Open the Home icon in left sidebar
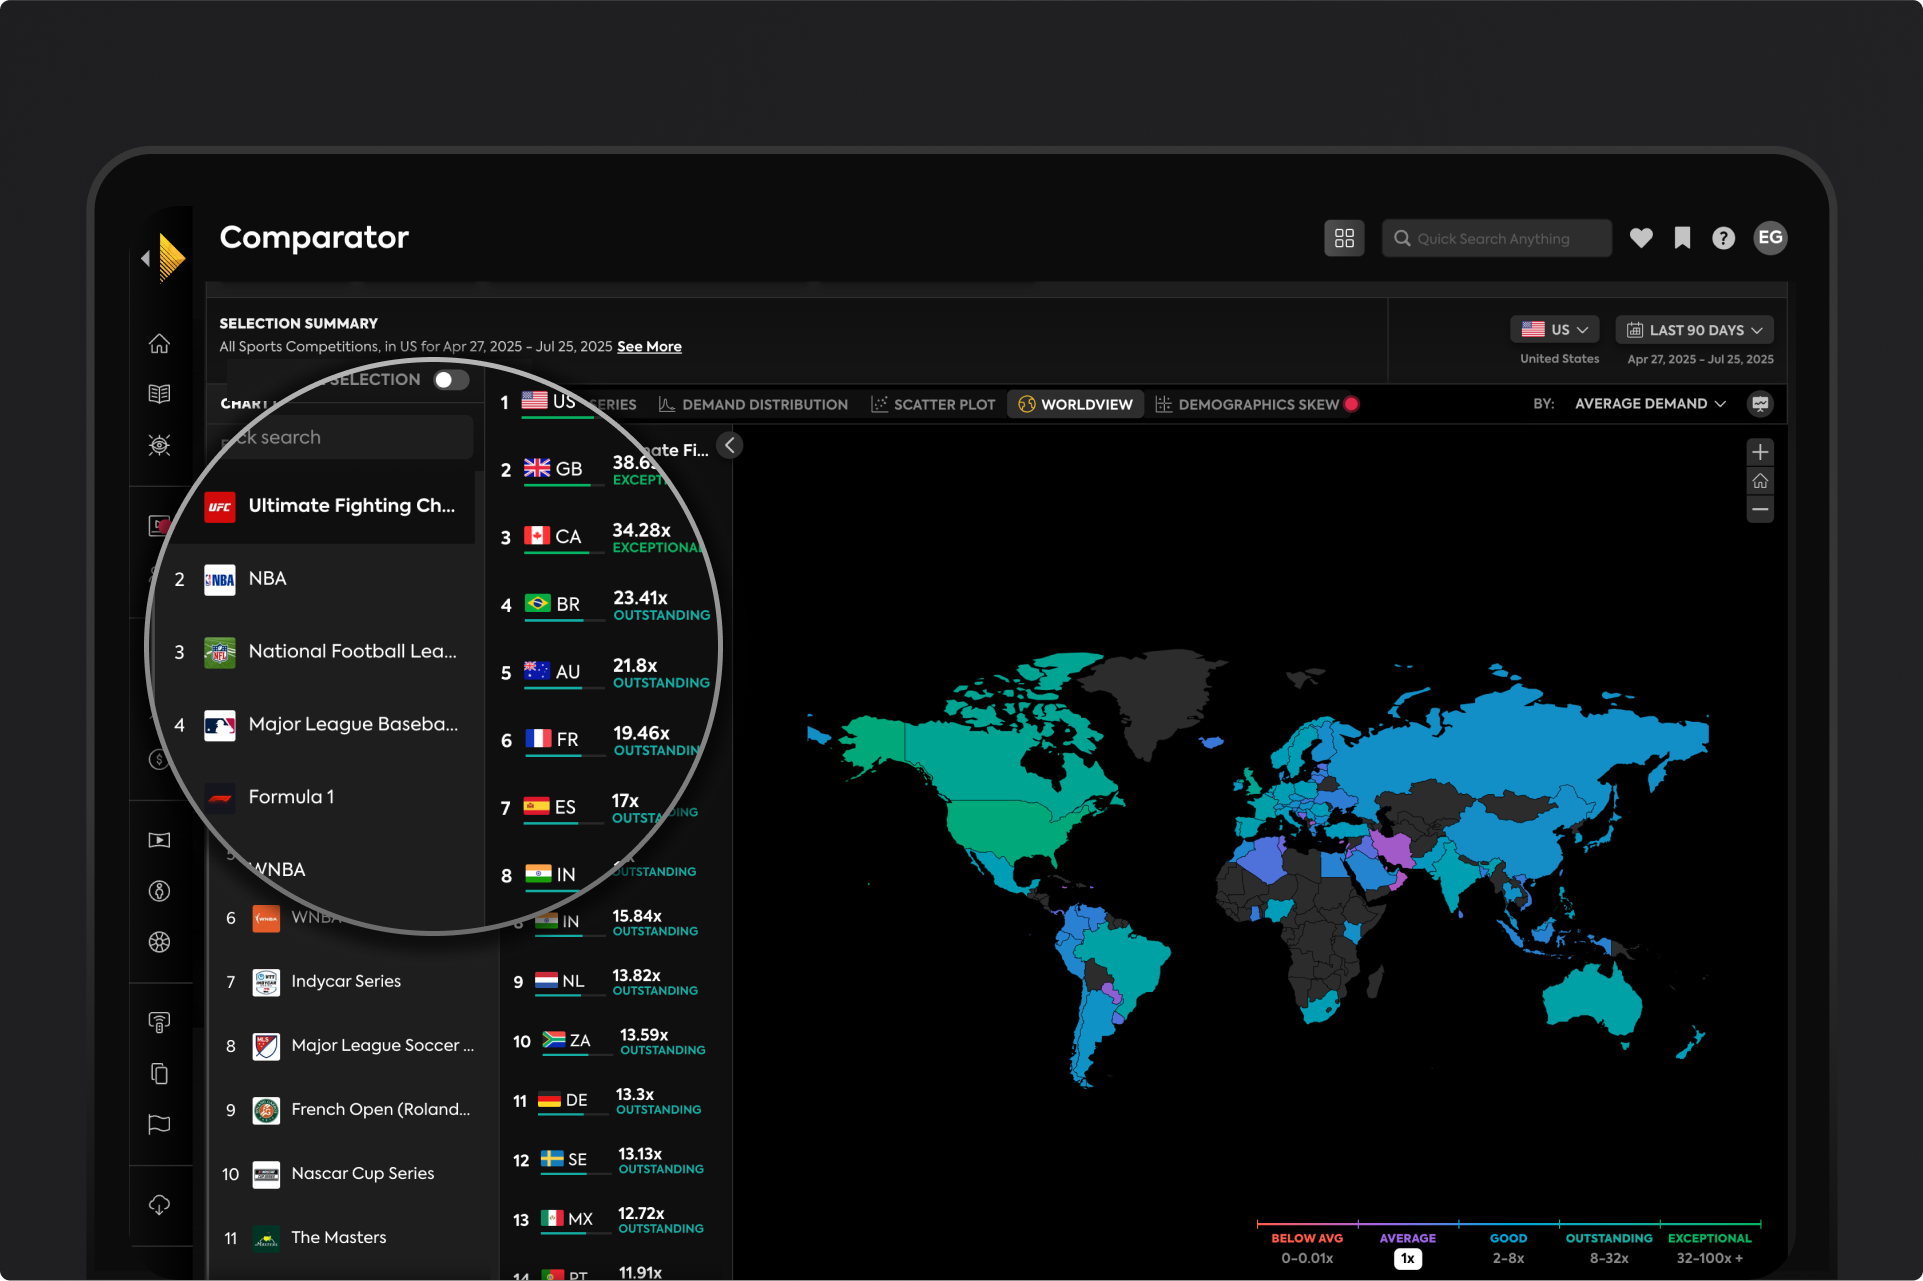The width and height of the screenshot is (1923, 1281). [x=159, y=343]
